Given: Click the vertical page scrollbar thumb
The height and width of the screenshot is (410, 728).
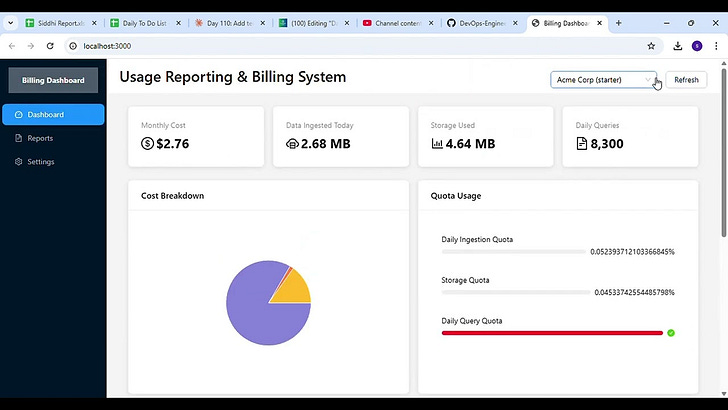Looking at the screenshot, I should tap(724, 153).
